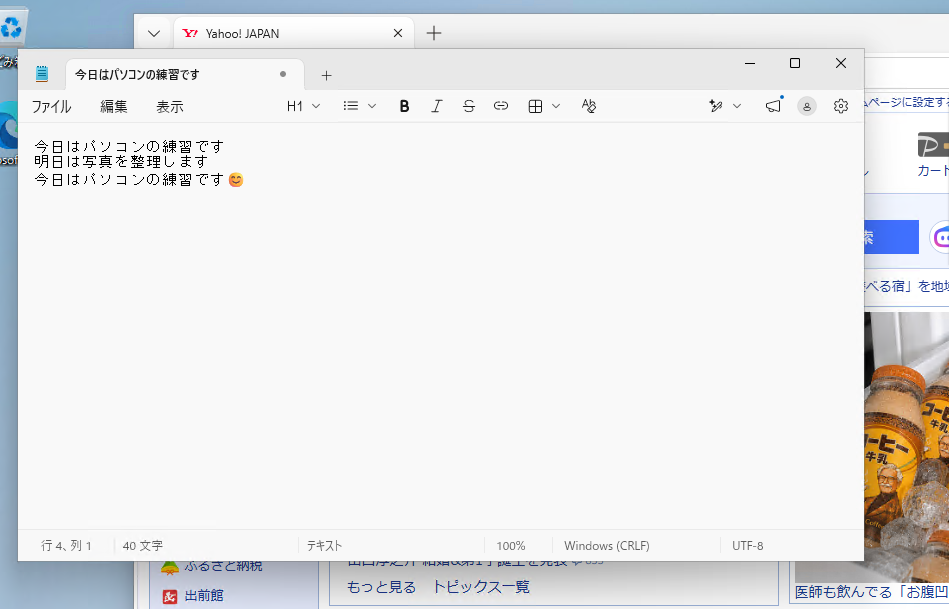Viewport: 949px width, 609px height.
Task: Click the coffee milk bottles image in browser
Action: [907, 445]
